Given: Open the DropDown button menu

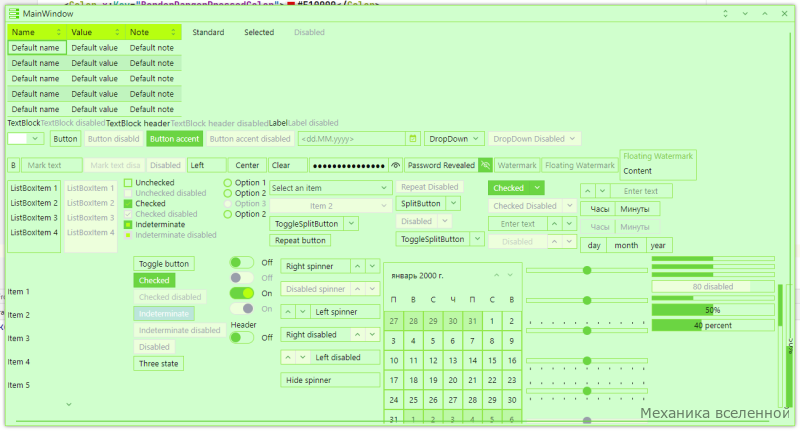Looking at the screenshot, I should click(x=454, y=139).
